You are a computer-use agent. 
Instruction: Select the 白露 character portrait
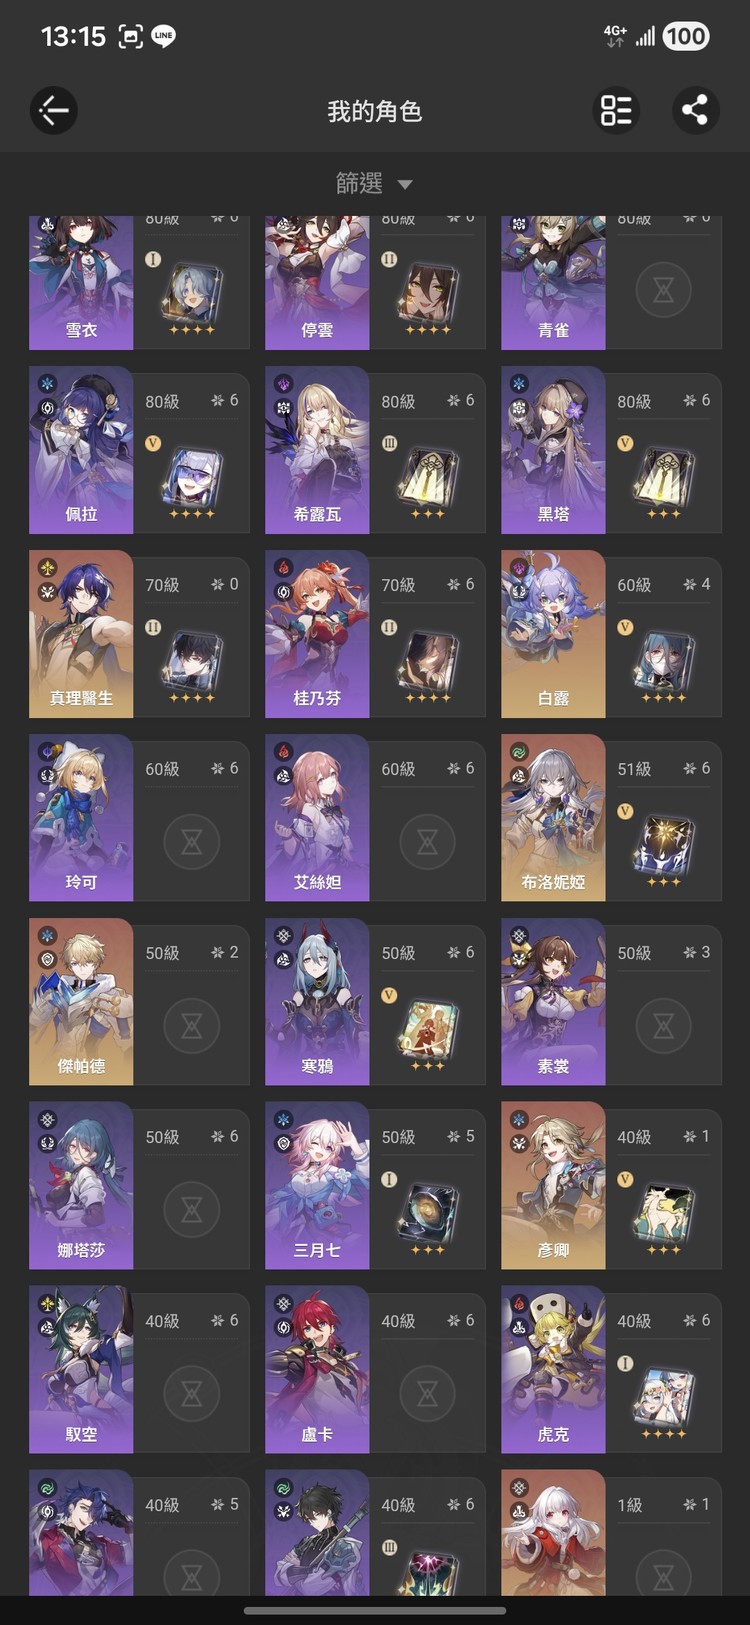pyautogui.click(x=553, y=634)
